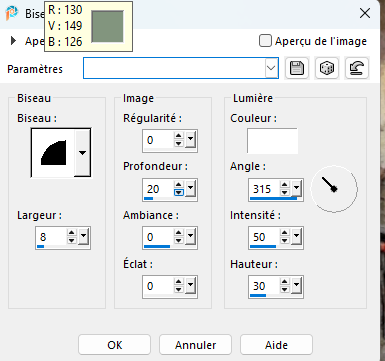
Task: Decrease the Largeur value with down arrow
Action: click(x=72, y=241)
